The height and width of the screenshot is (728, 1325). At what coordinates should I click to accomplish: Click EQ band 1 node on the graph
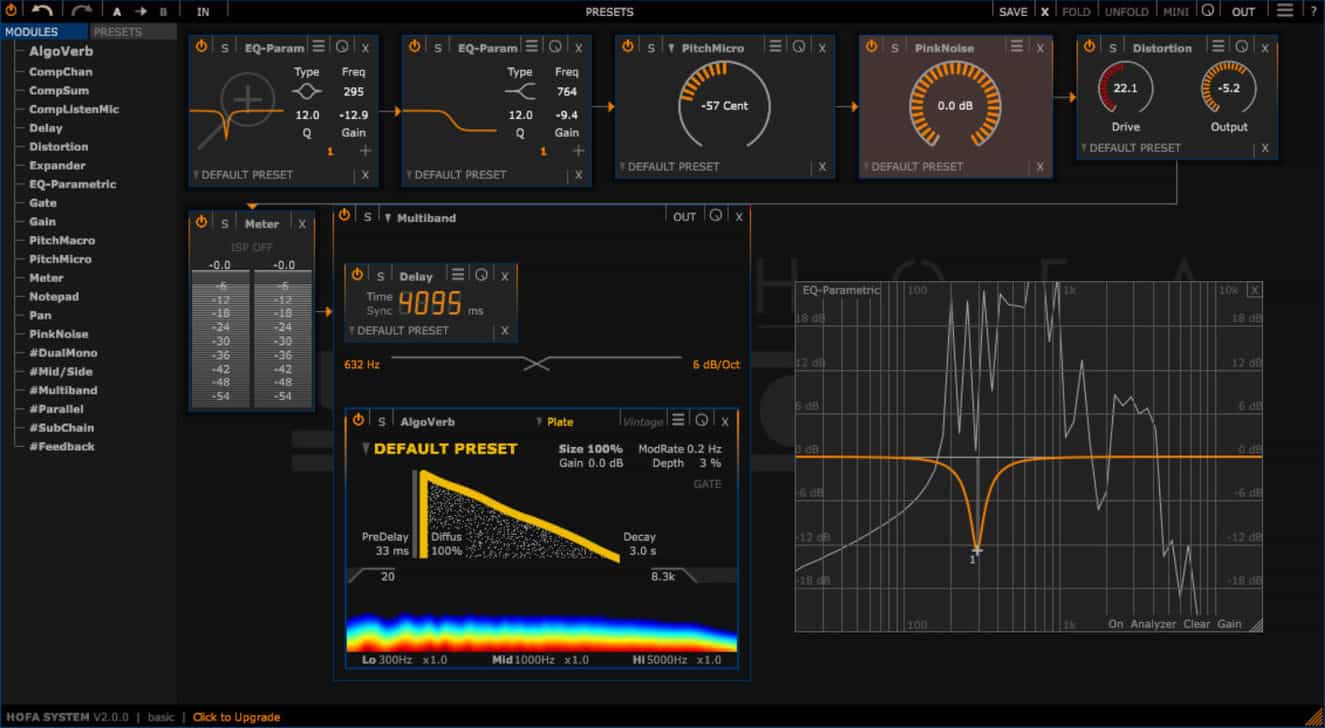pyautogui.click(x=977, y=549)
